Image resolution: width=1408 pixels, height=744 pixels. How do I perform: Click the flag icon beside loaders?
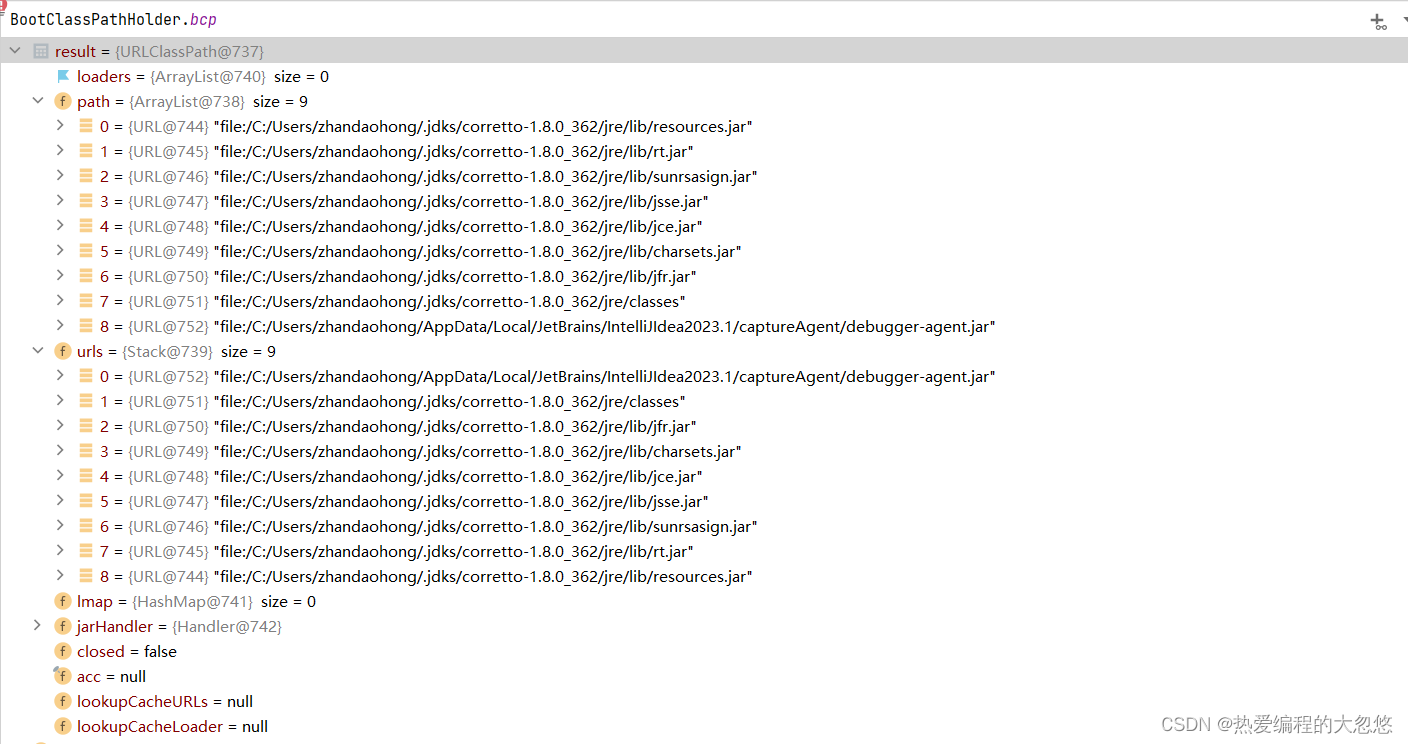pos(63,76)
